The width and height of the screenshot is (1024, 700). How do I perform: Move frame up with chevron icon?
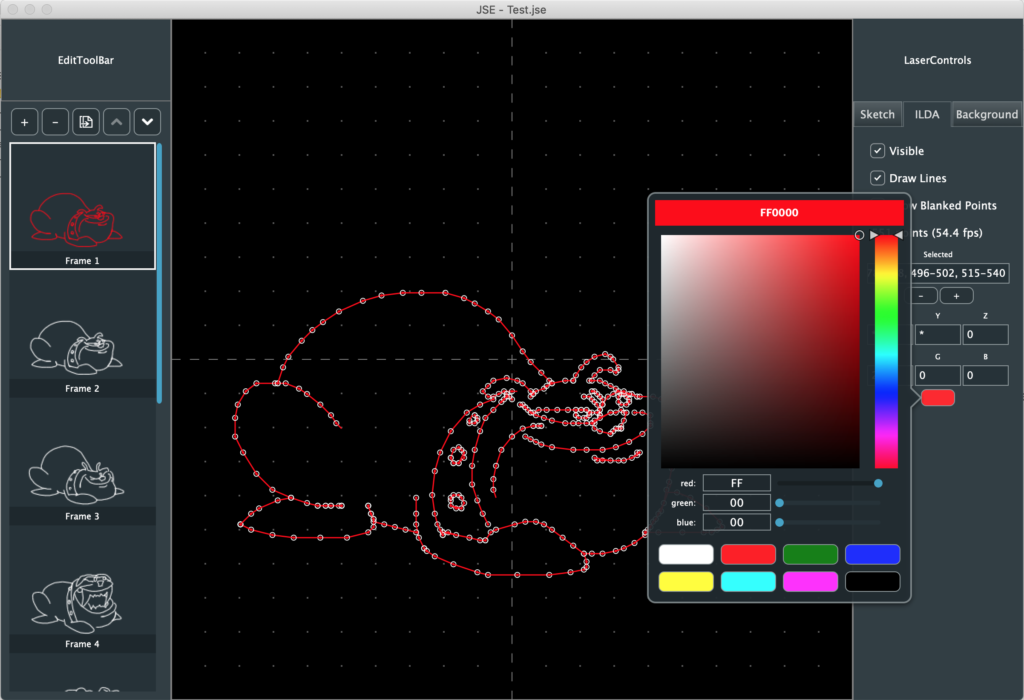point(117,122)
